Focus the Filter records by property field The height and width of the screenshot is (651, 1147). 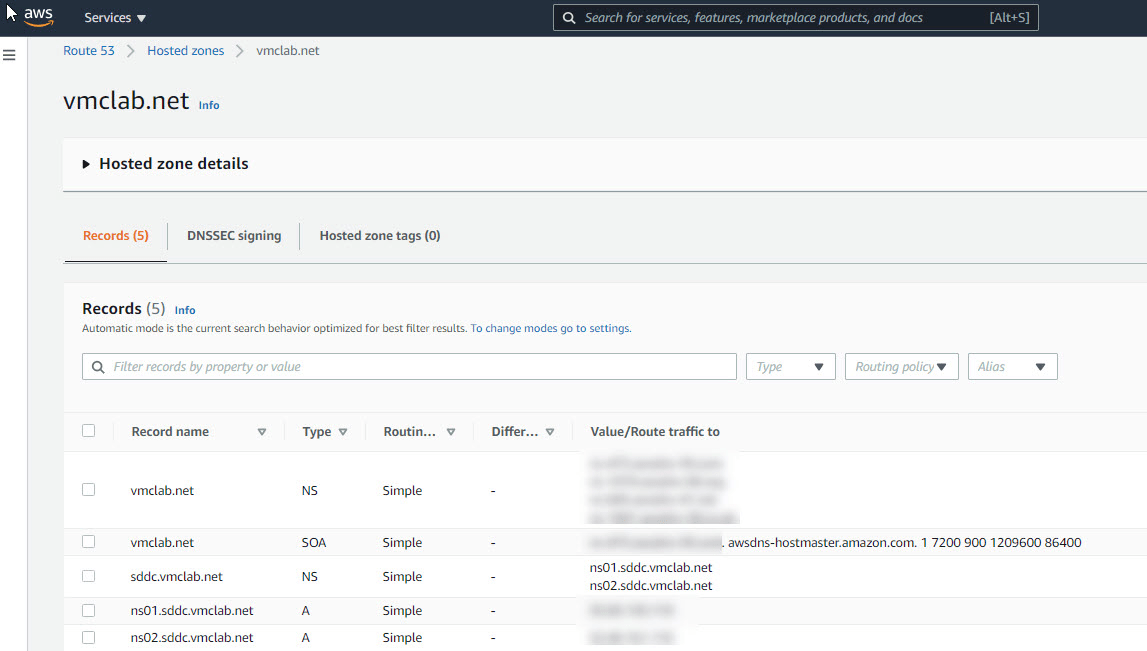click(409, 366)
